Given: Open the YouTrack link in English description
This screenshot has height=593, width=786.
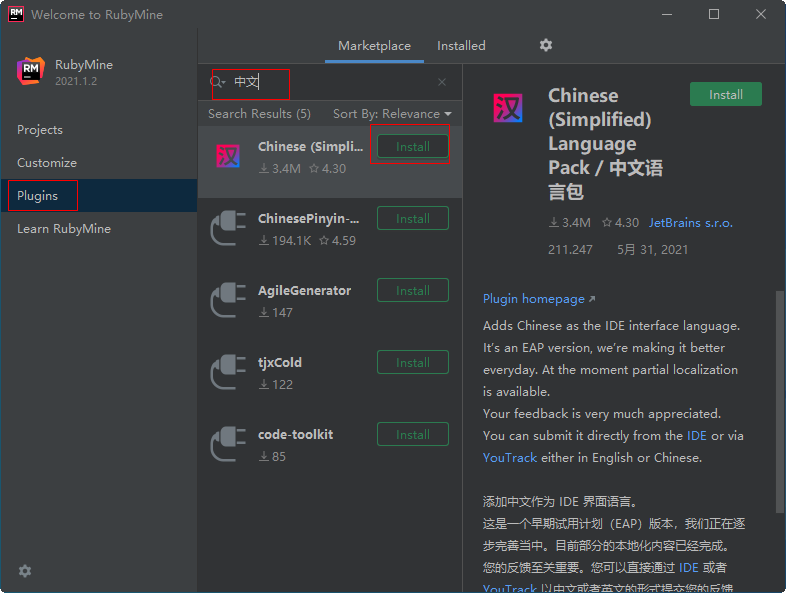Looking at the screenshot, I should click(510, 458).
